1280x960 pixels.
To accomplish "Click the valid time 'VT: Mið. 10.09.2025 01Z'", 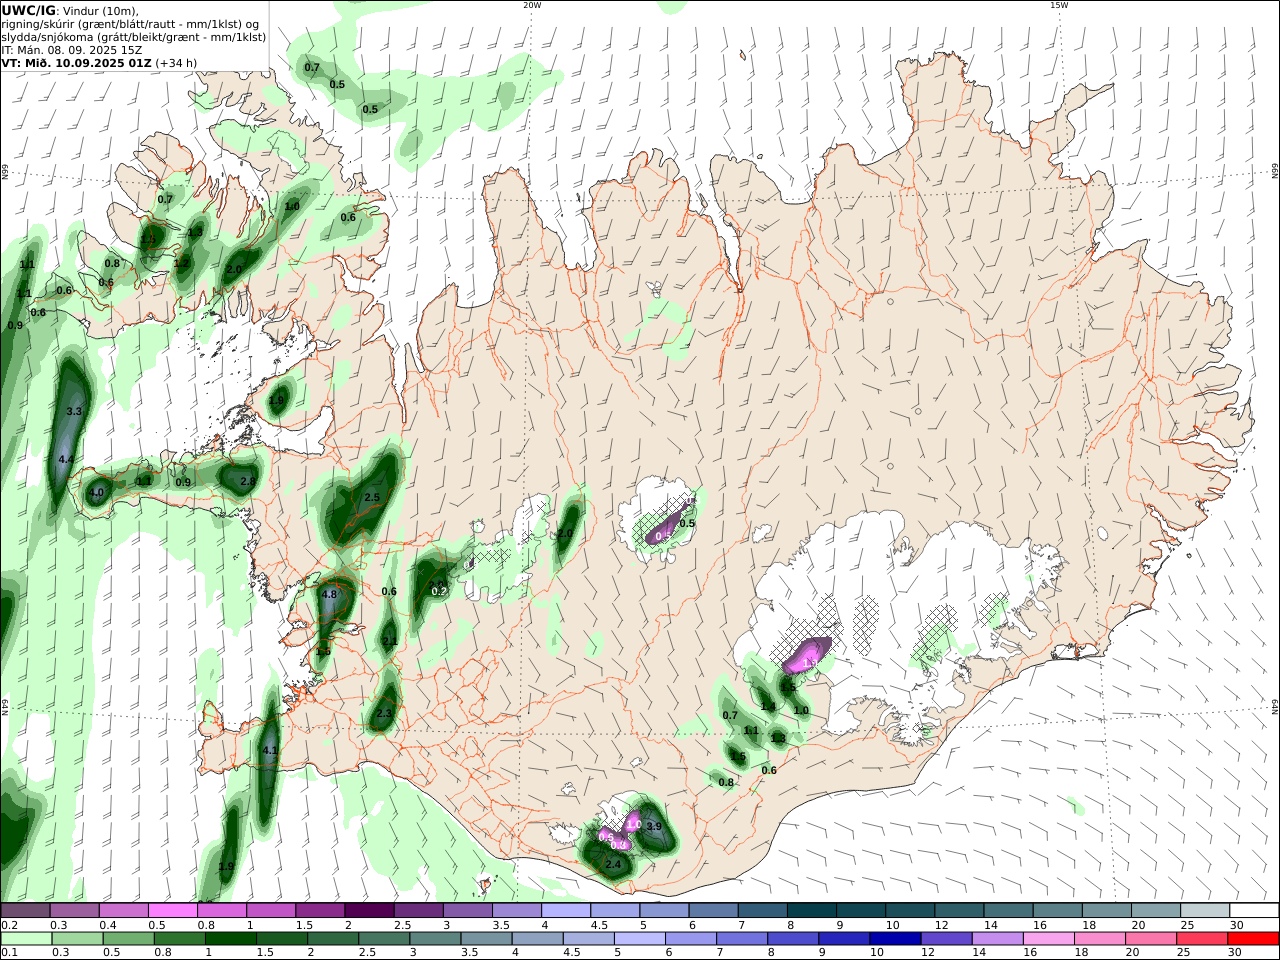I will coord(76,62).
